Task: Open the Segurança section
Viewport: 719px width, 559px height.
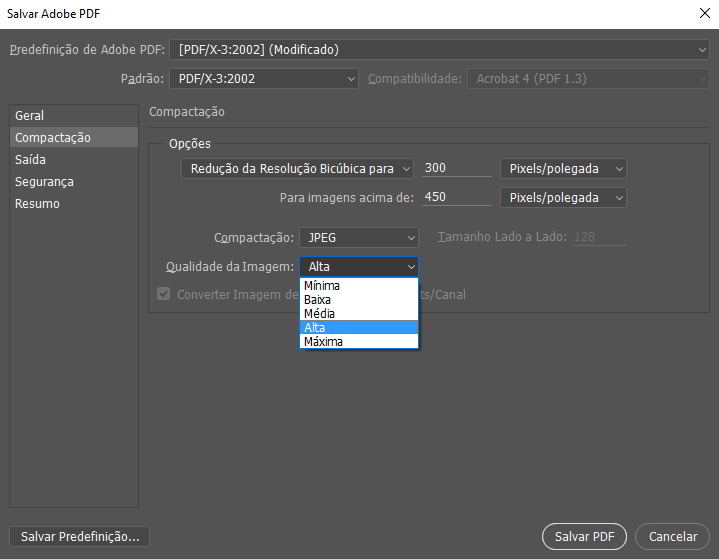Action: [44, 182]
